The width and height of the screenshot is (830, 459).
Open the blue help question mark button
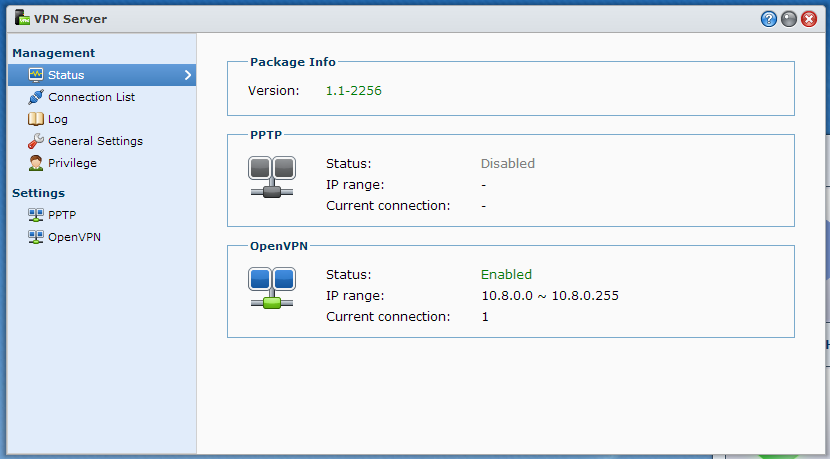tap(769, 19)
